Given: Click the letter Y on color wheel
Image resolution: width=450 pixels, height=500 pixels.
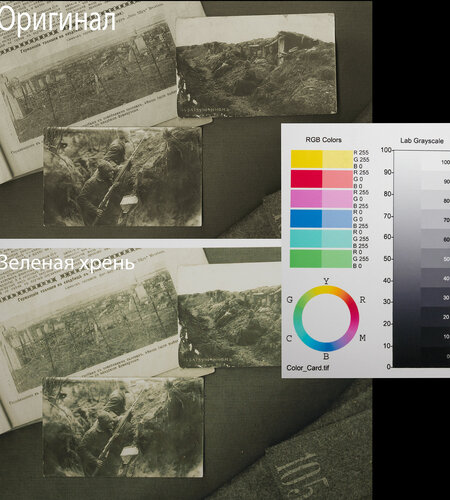Looking at the screenshot, I should (326, 281).
